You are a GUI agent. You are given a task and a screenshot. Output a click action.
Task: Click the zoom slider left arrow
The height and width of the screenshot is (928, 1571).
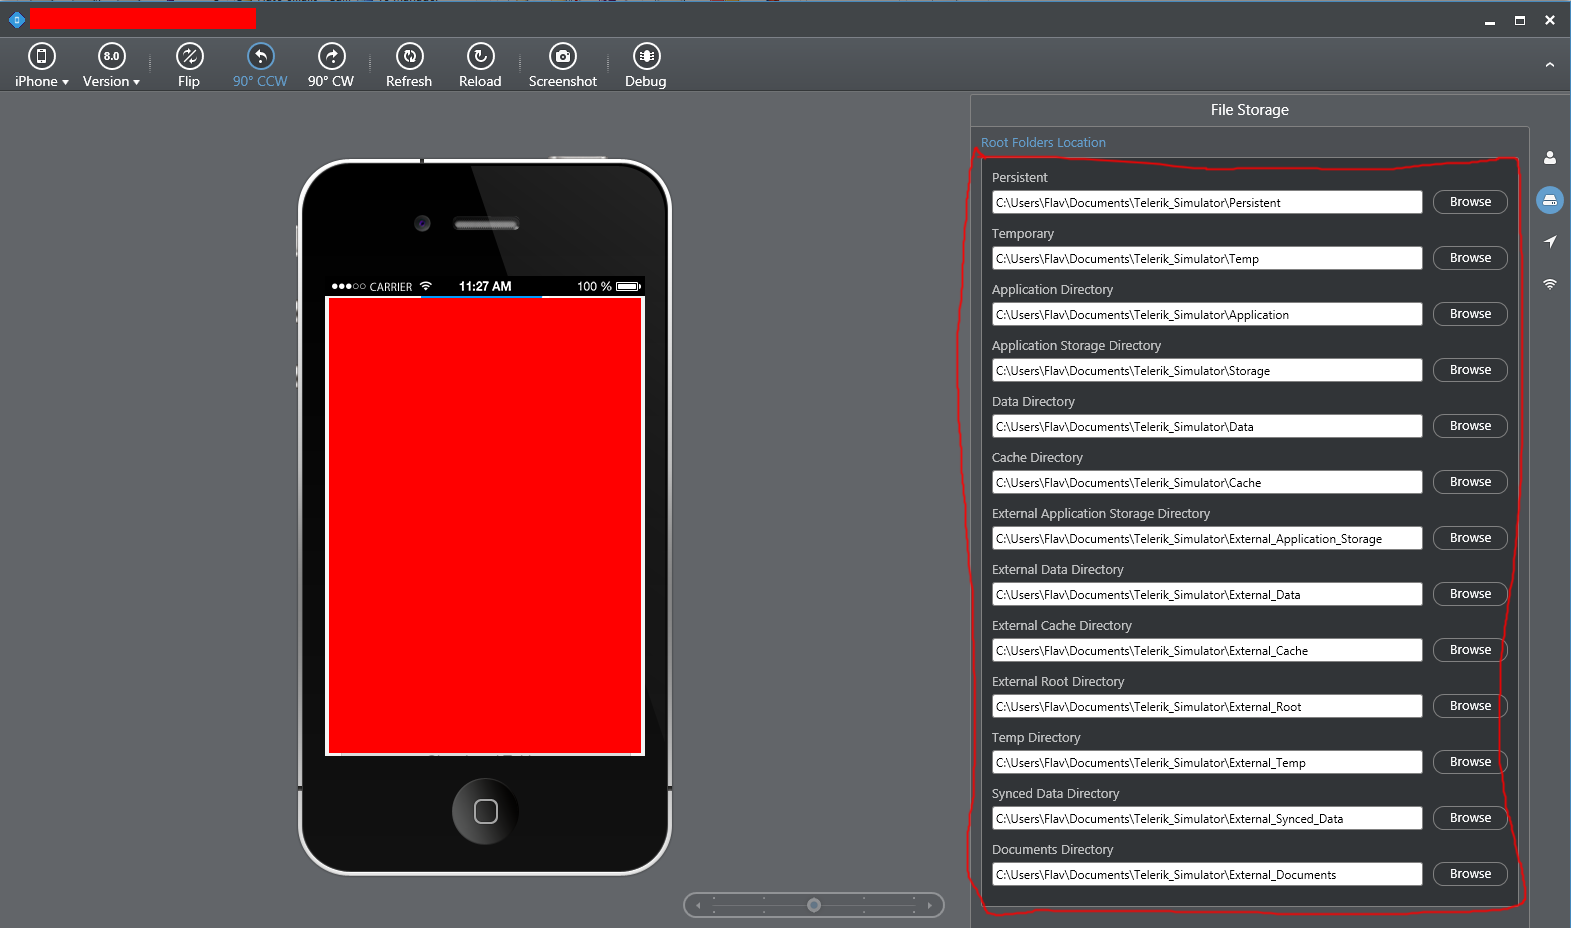698,905
